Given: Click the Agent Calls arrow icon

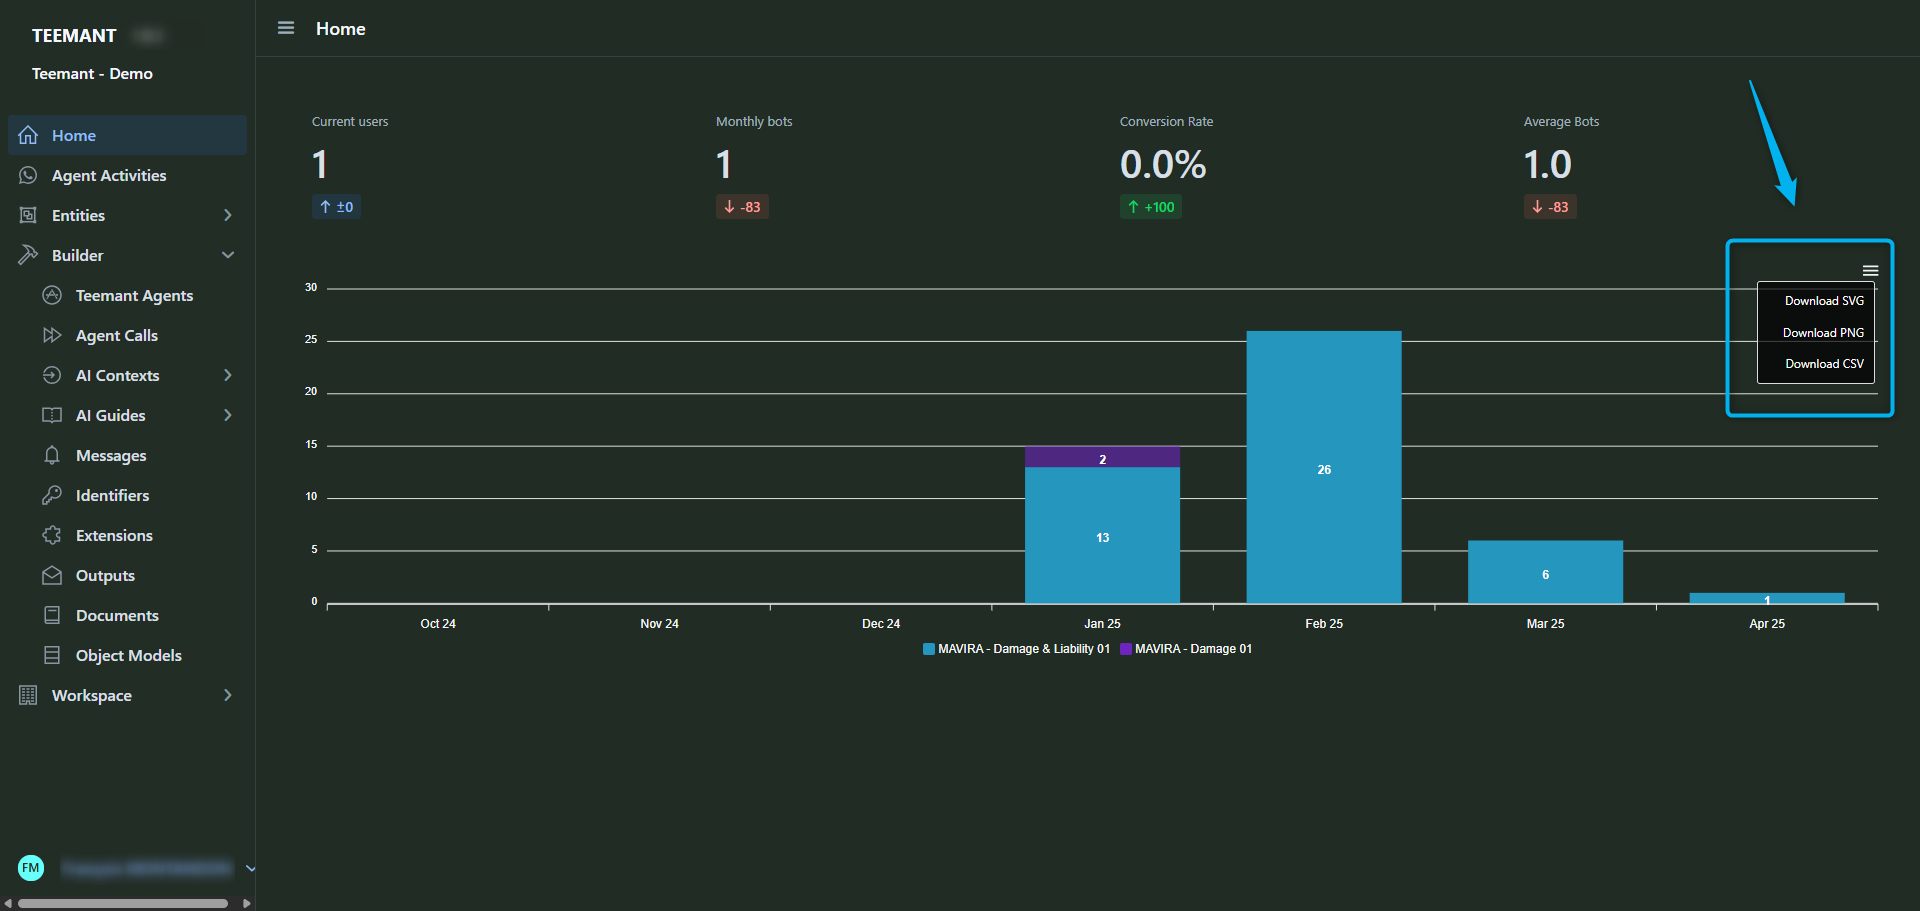Looking at the screenshot, I should click(x=52, y=335).
